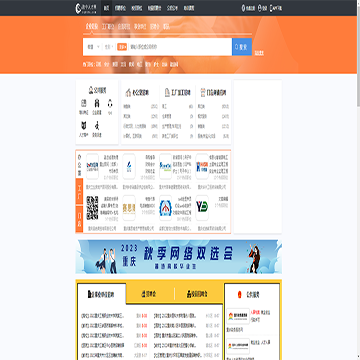Click the QR code image in company listings

pos(92,208)
